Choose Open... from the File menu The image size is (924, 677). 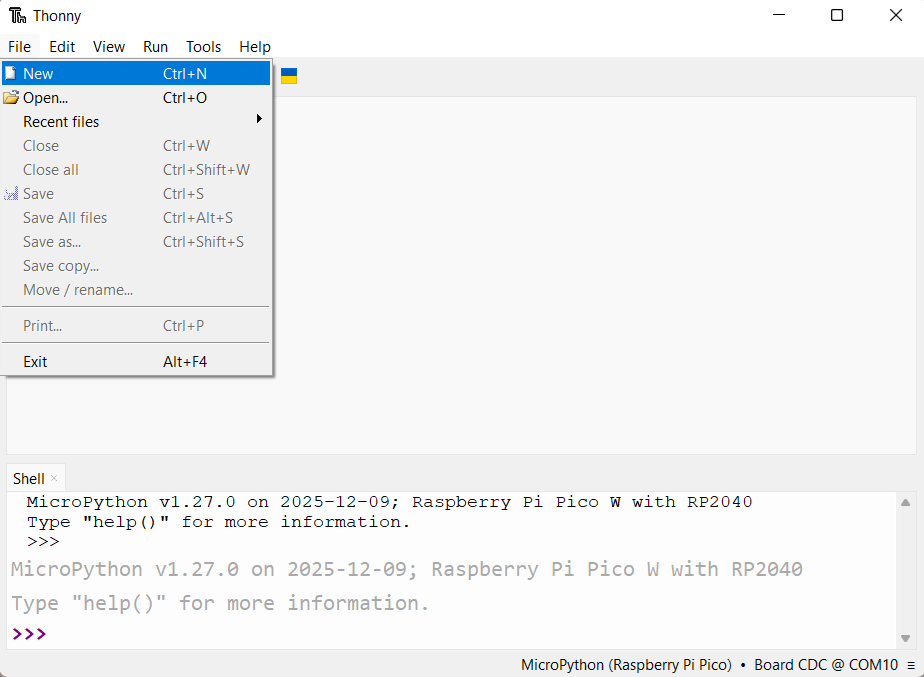coord(136,98)
